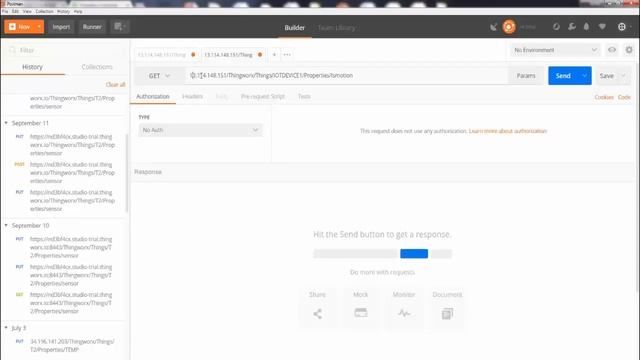This screenshot has width=640, height=360.
Task: Click the Filter search field in sidebar
Action: point(65,50)
